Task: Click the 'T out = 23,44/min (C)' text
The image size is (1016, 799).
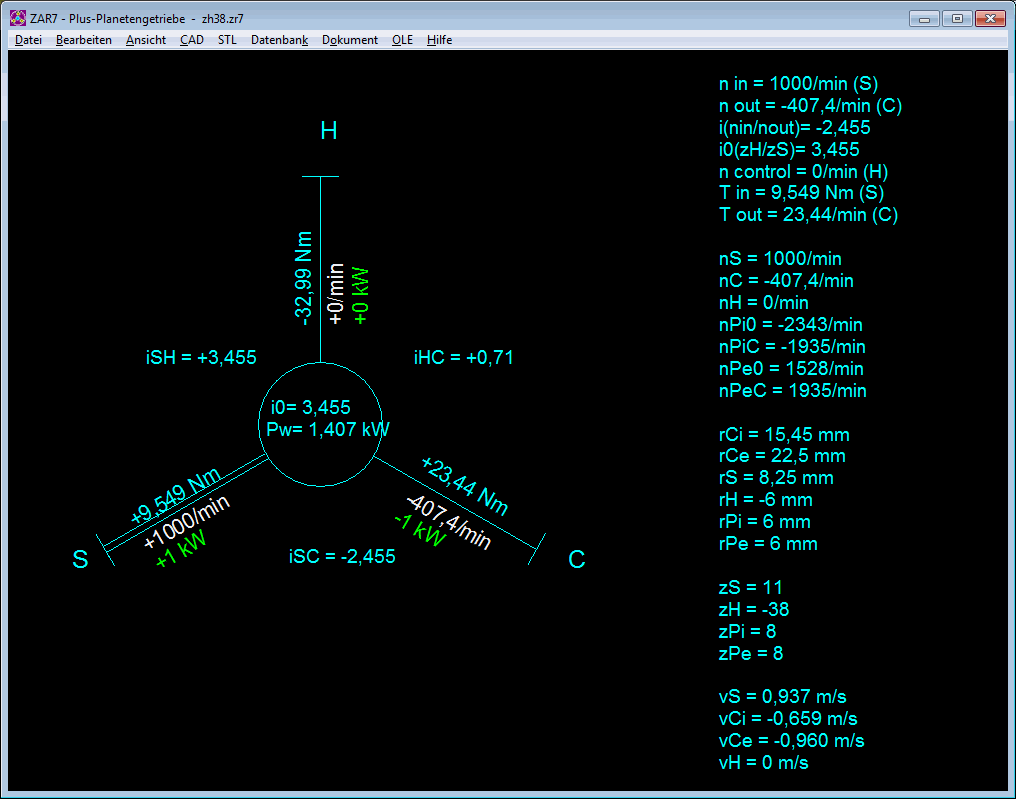Action: click(x=809, y=214)
